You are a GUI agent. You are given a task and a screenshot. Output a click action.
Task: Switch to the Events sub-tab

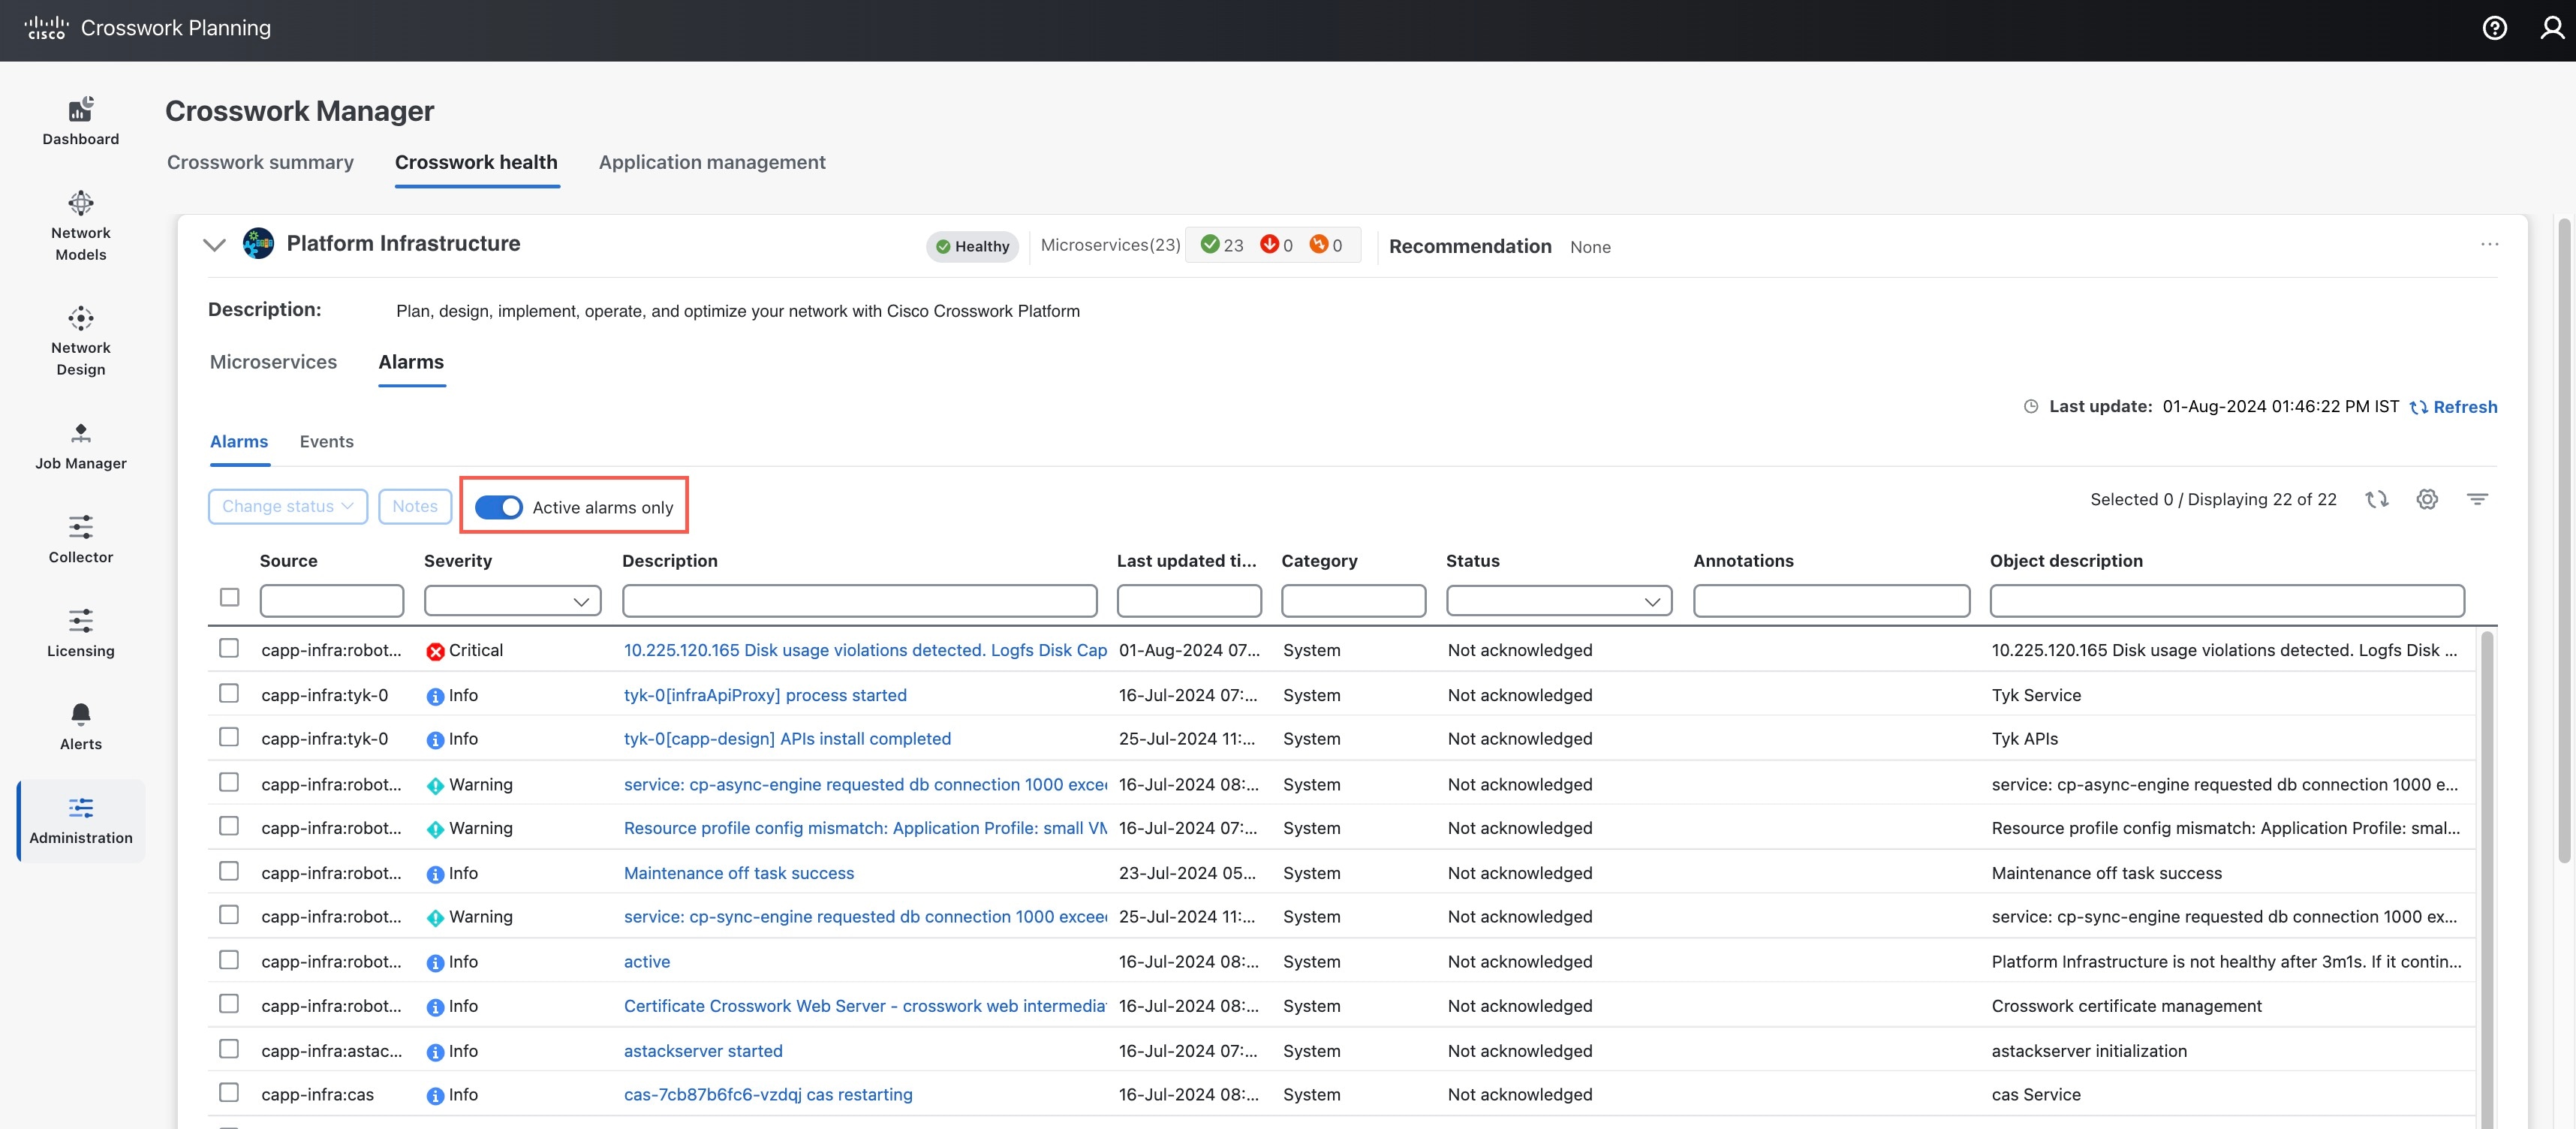coord(326,442)
